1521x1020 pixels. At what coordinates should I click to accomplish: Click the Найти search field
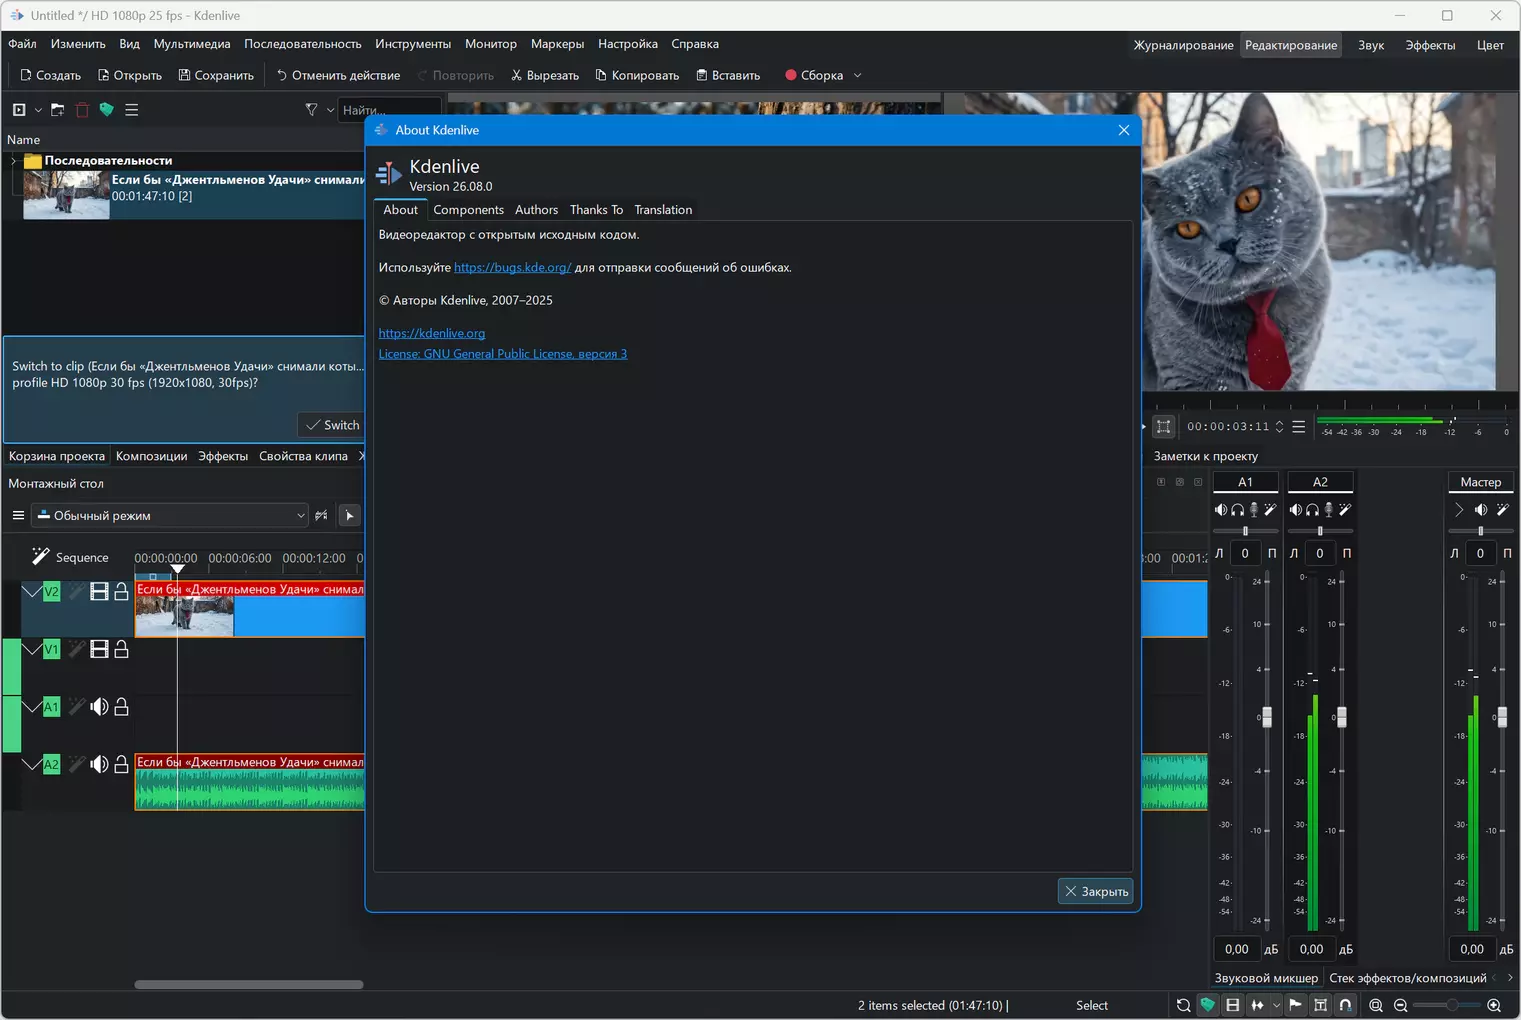(389, 110)
